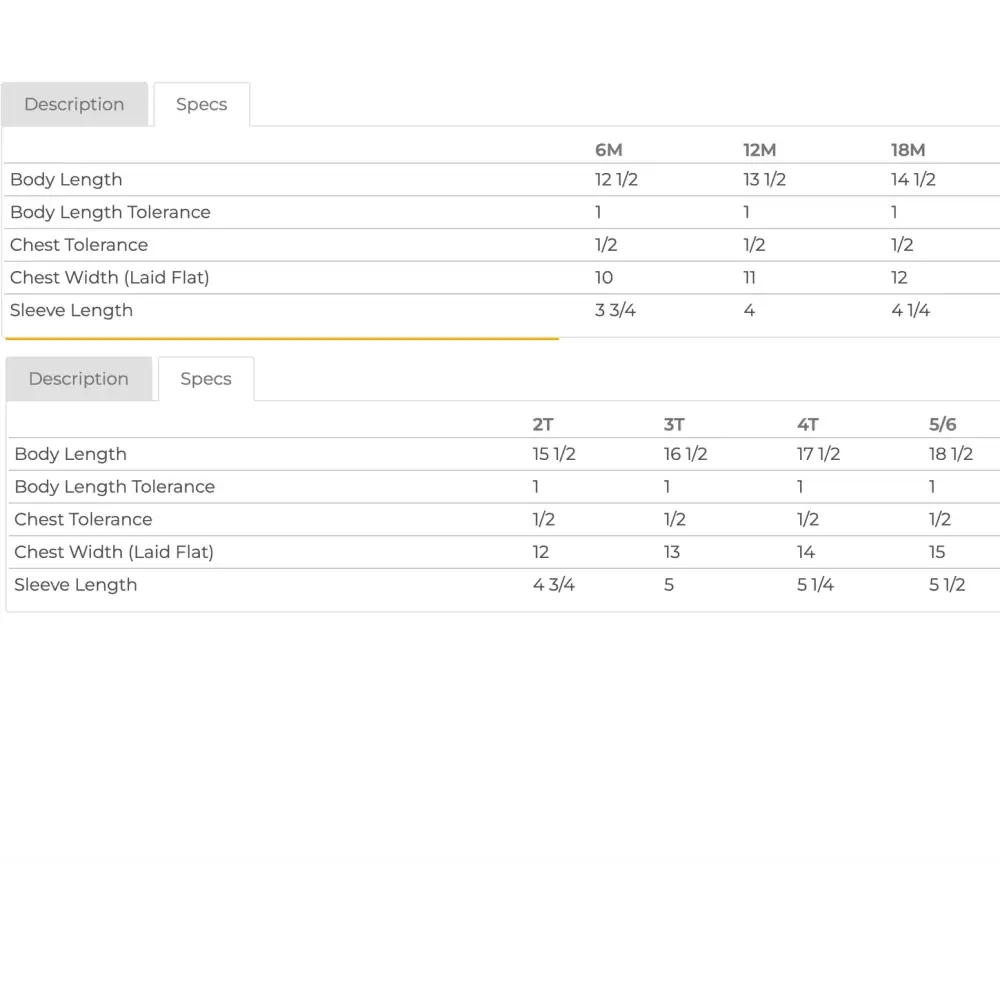Click Chest Tolerance label in lower table
The image size is (1000, 1000).
(x=83, y=520)
